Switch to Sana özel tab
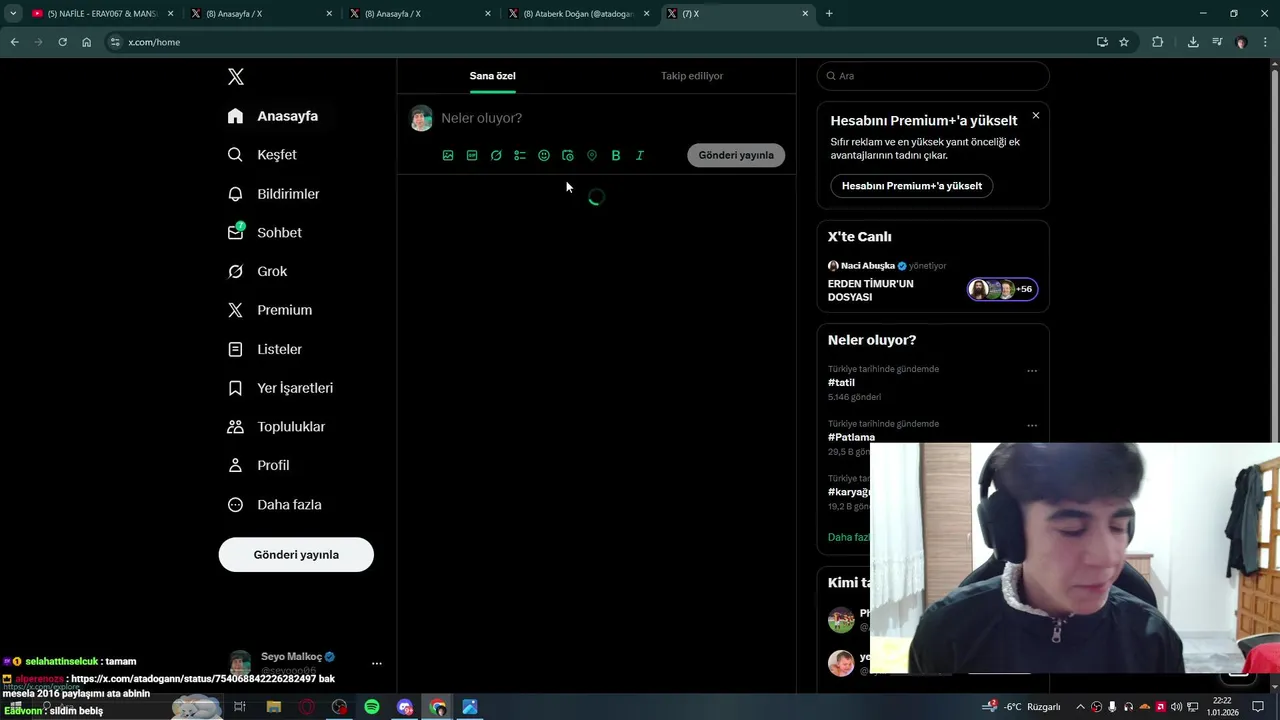 click(x=493, y=76)
